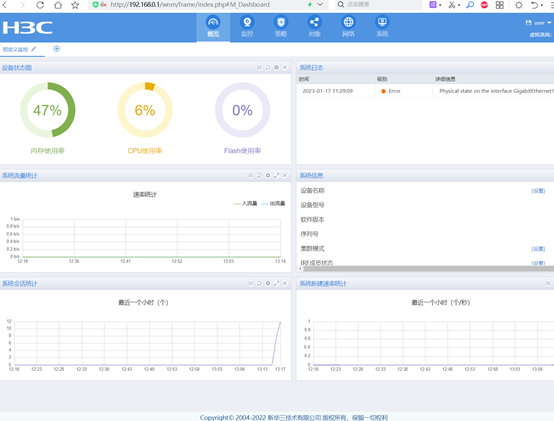
Task: Click 设置 link for IRF成员状态
Action: coord(538,263)
